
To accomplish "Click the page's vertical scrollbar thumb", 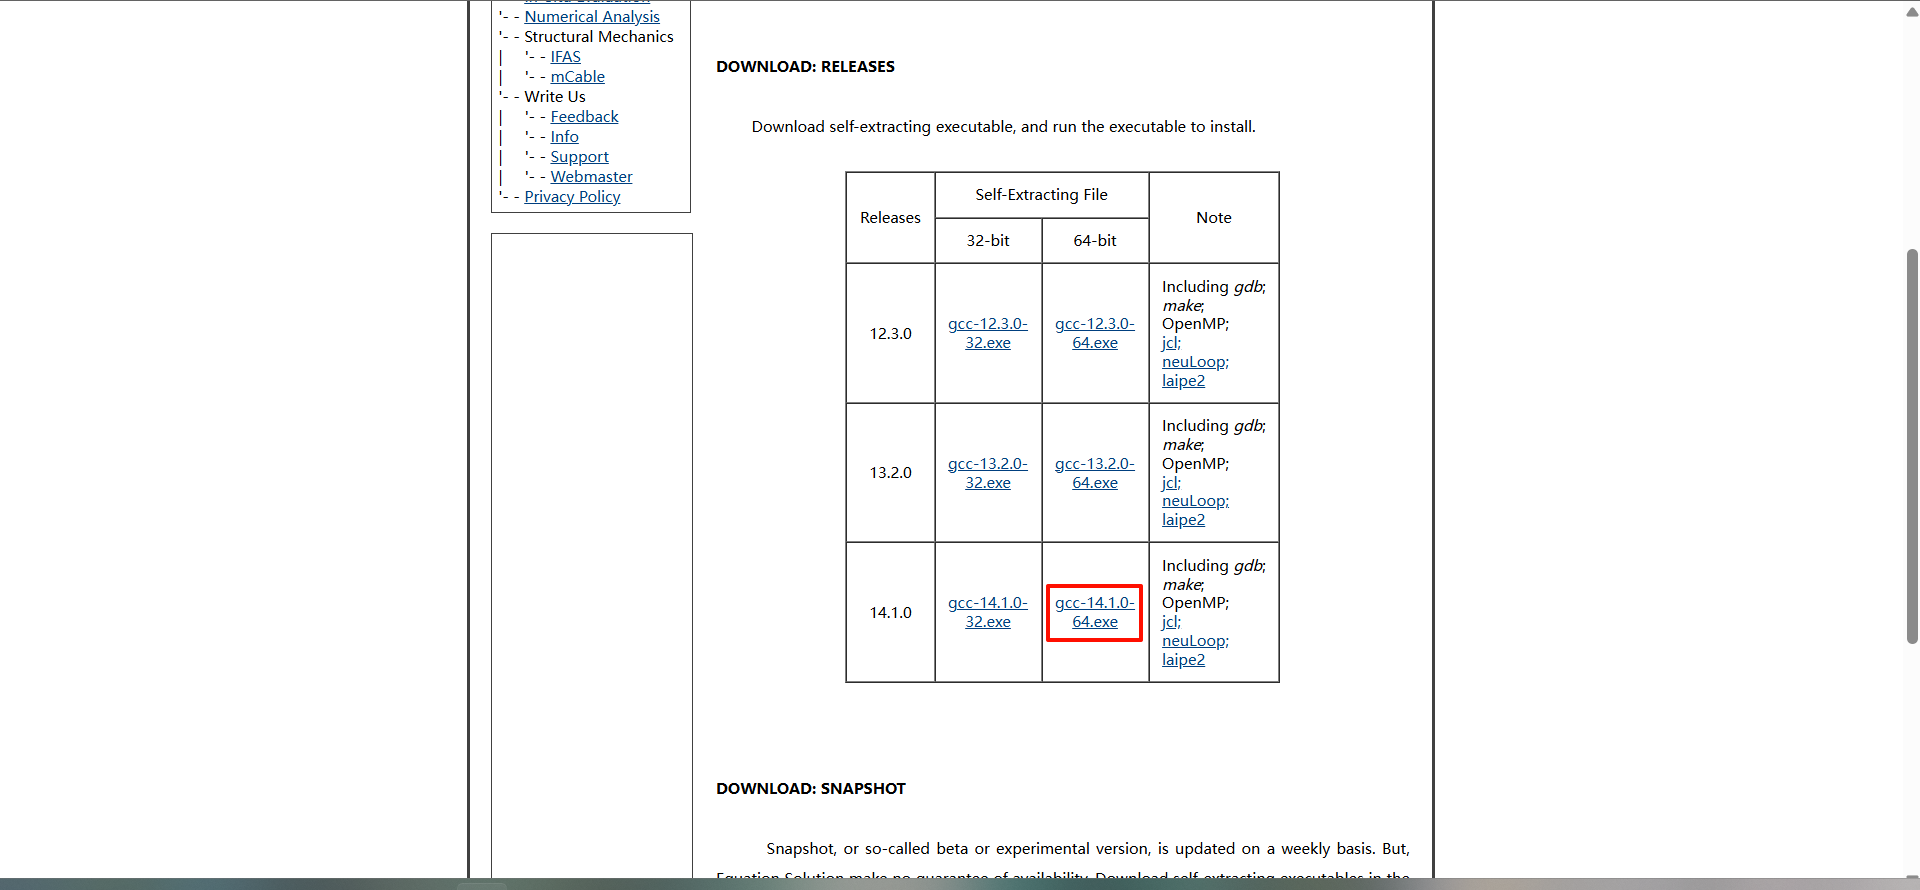I will coord(1912,445).
